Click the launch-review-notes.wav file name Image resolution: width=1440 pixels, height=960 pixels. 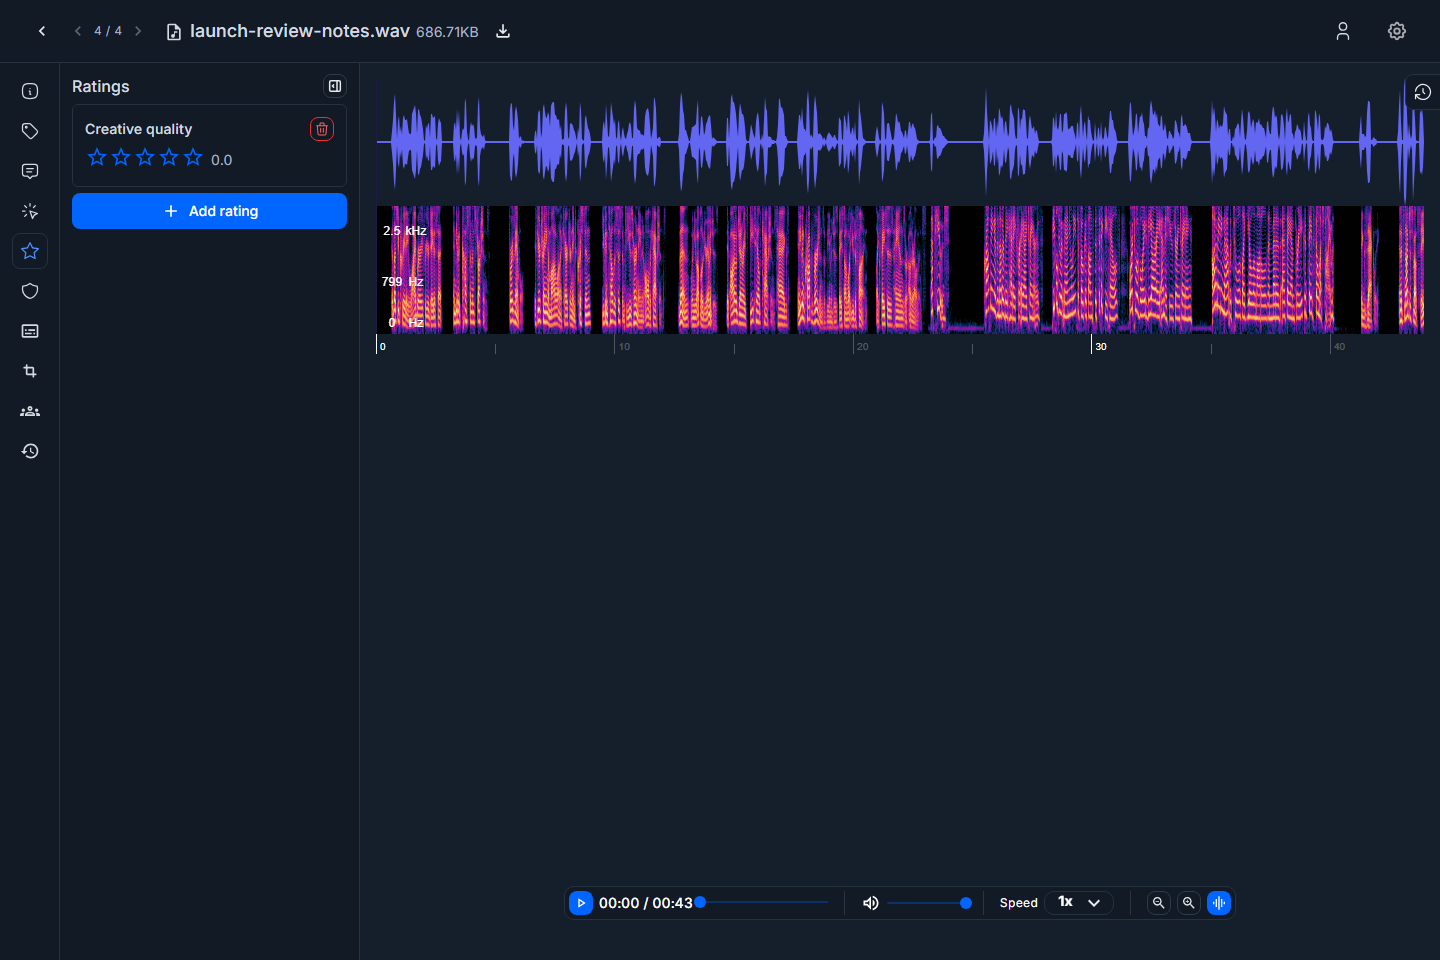pos(300,31)
